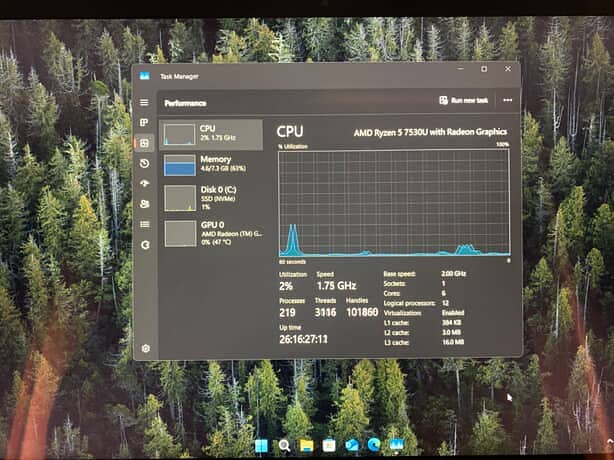Screen dimensions: 614x460
Task: Click the Performance page heading
Action: pos(185,103)
